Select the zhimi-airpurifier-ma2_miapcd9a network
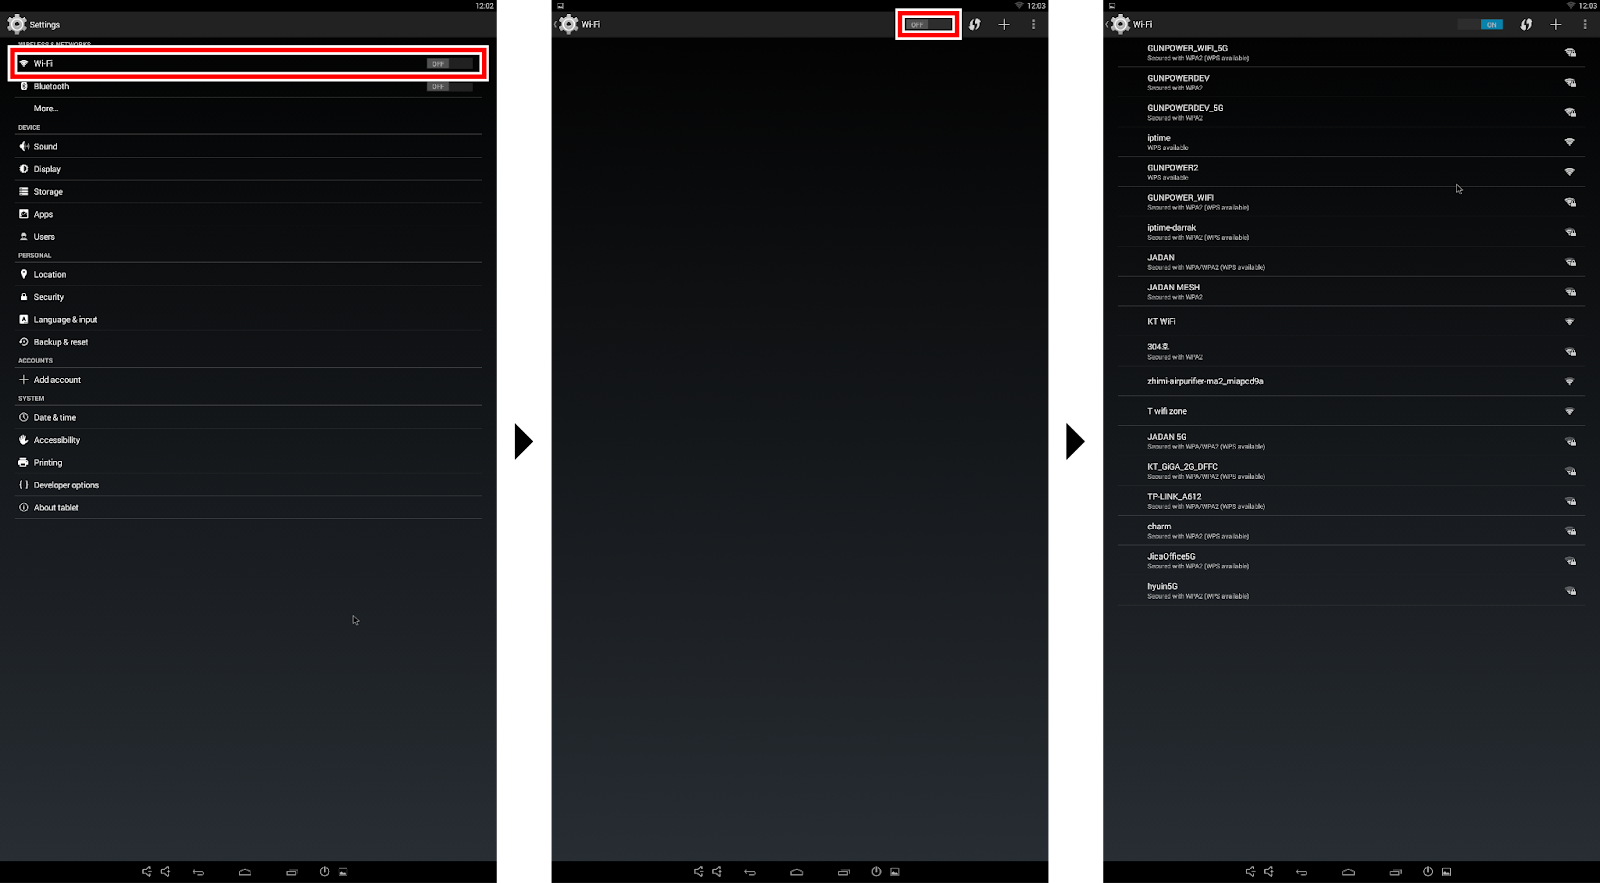 coord(1351,381)
